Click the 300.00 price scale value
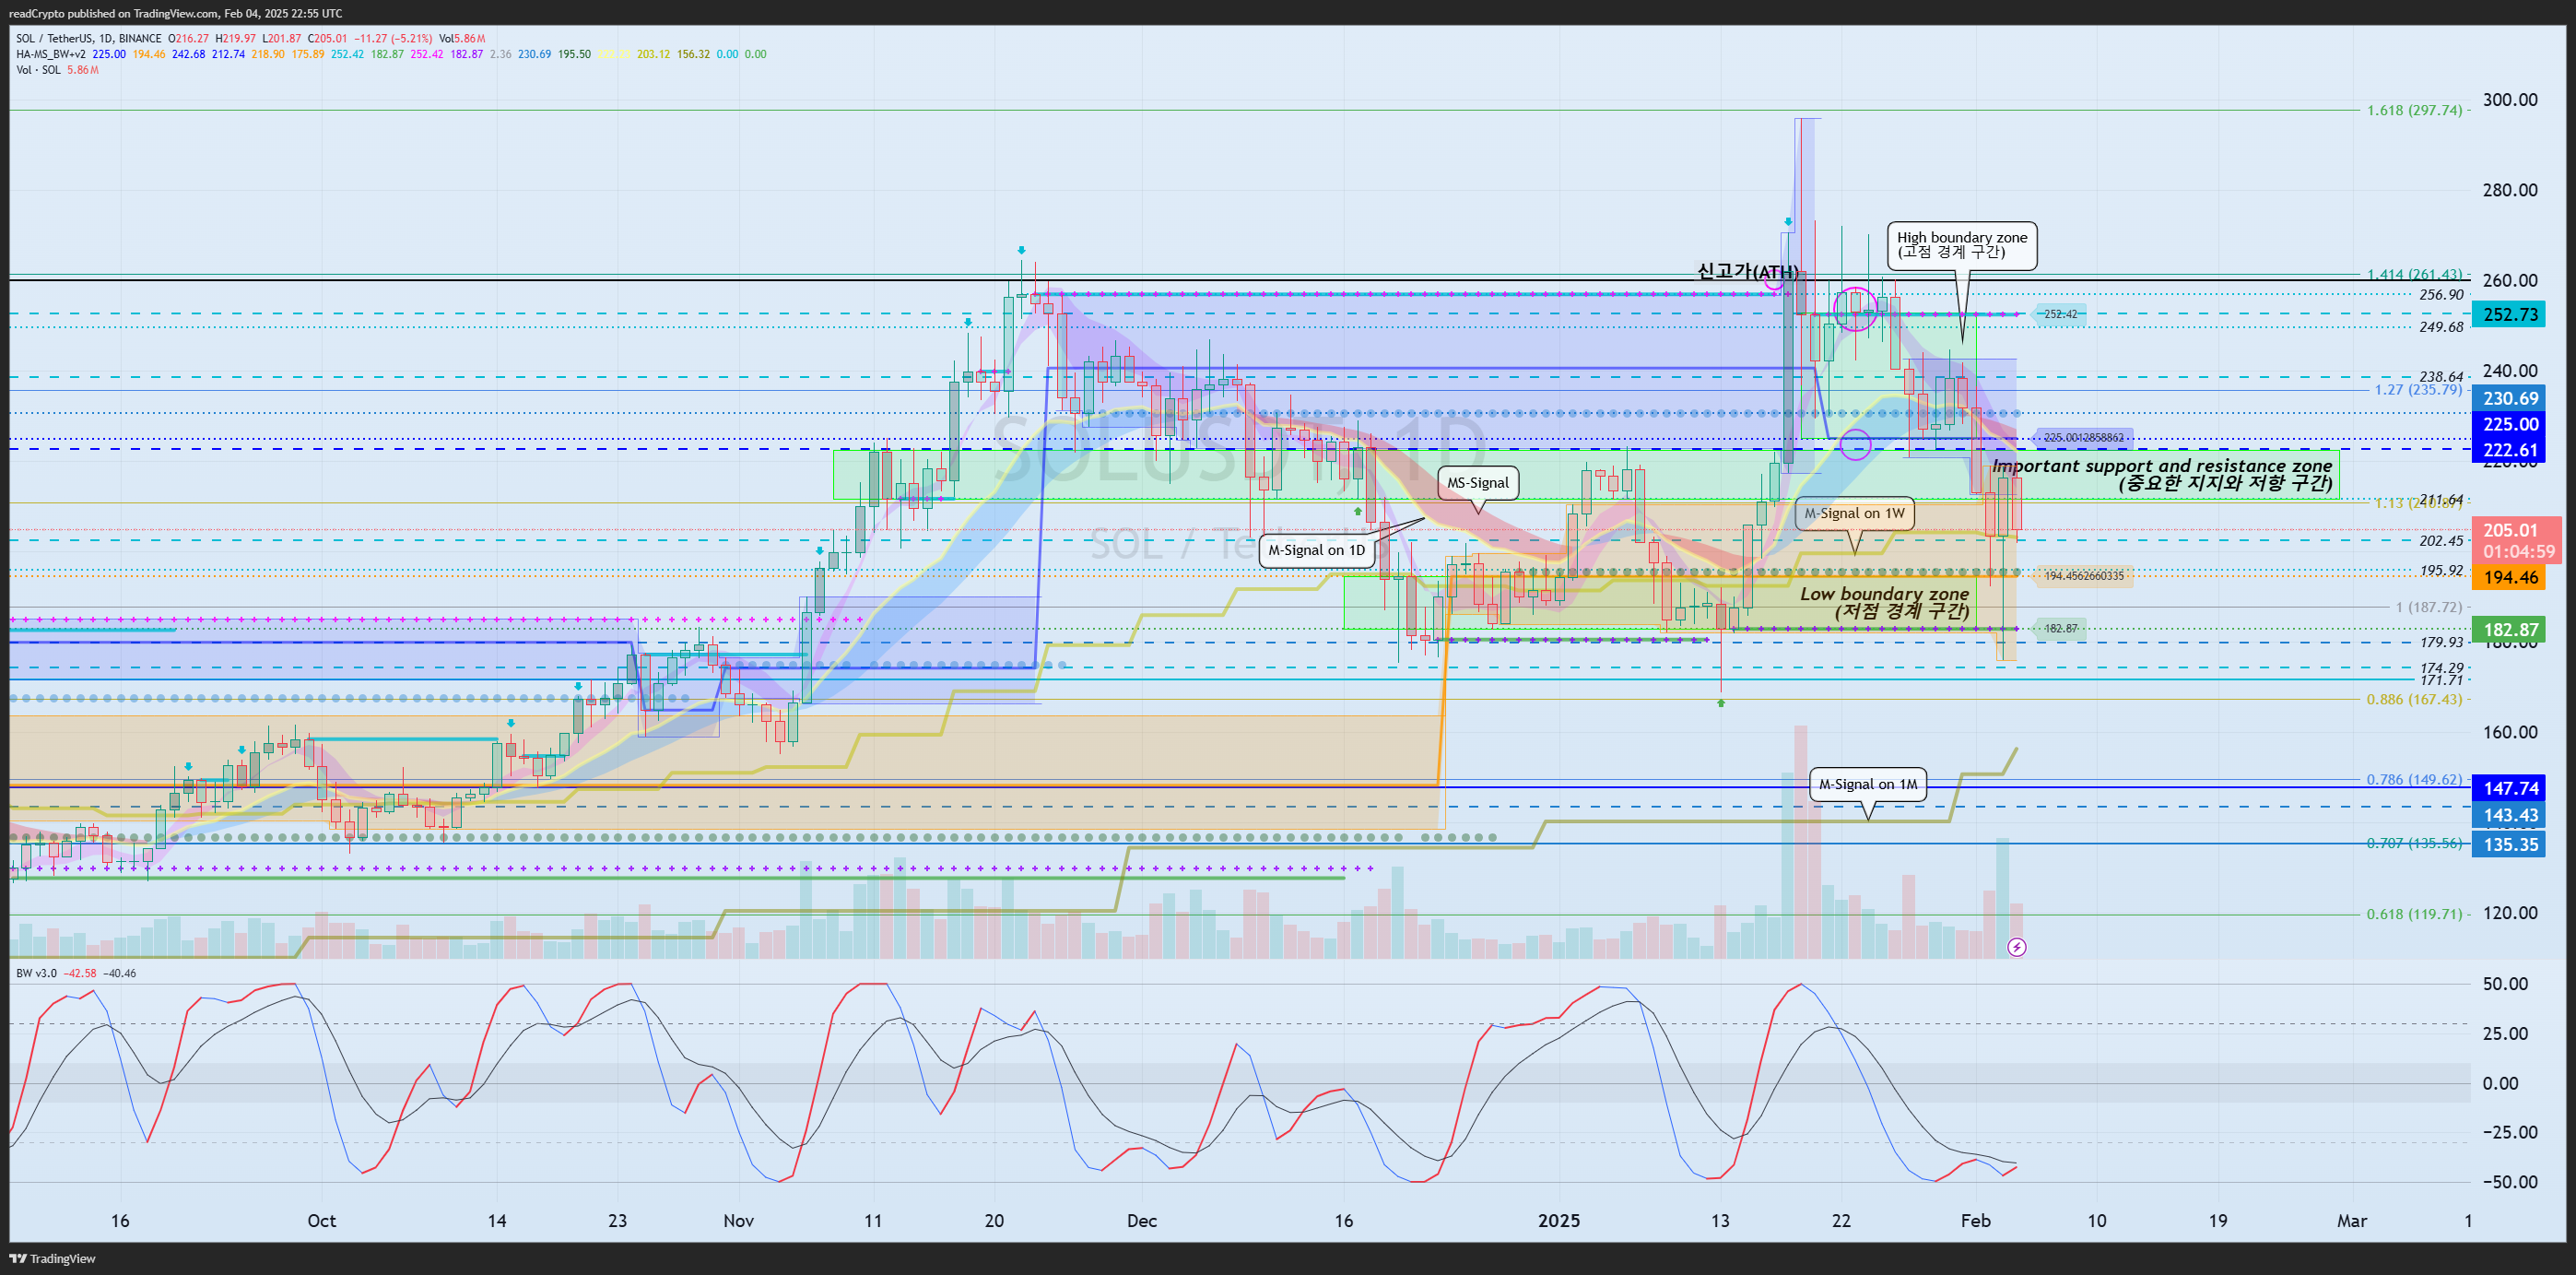The image size is (2576, 1275). point(2510,100)
